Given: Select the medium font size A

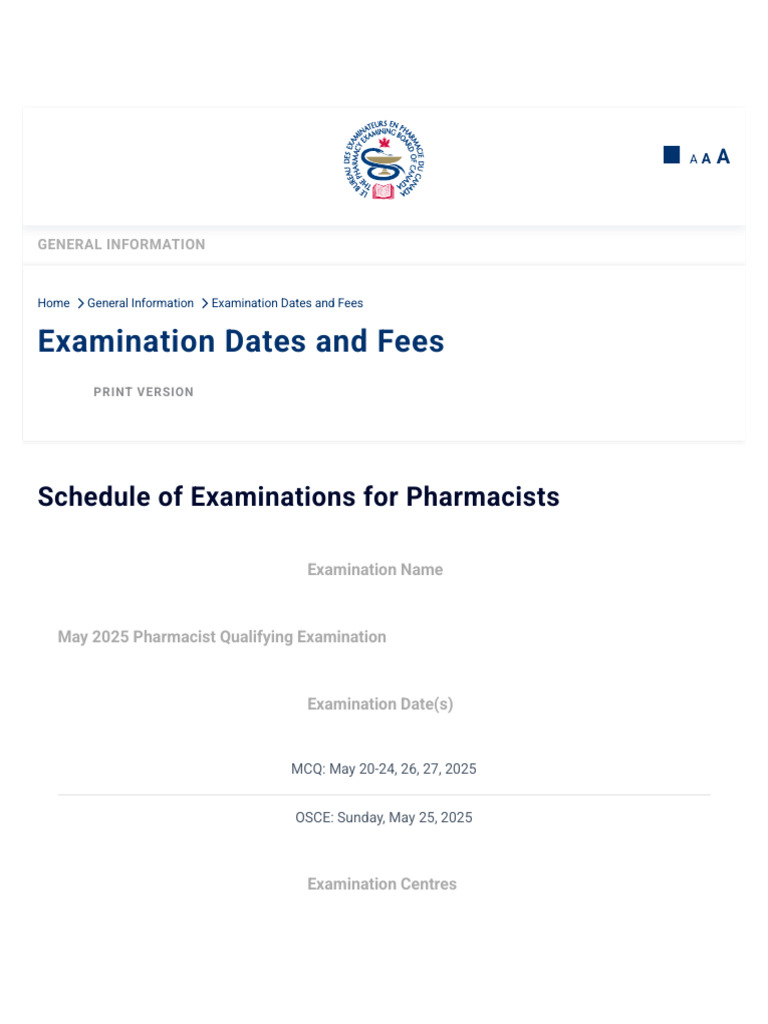Looking at the screenshot, I should (706, 158).
